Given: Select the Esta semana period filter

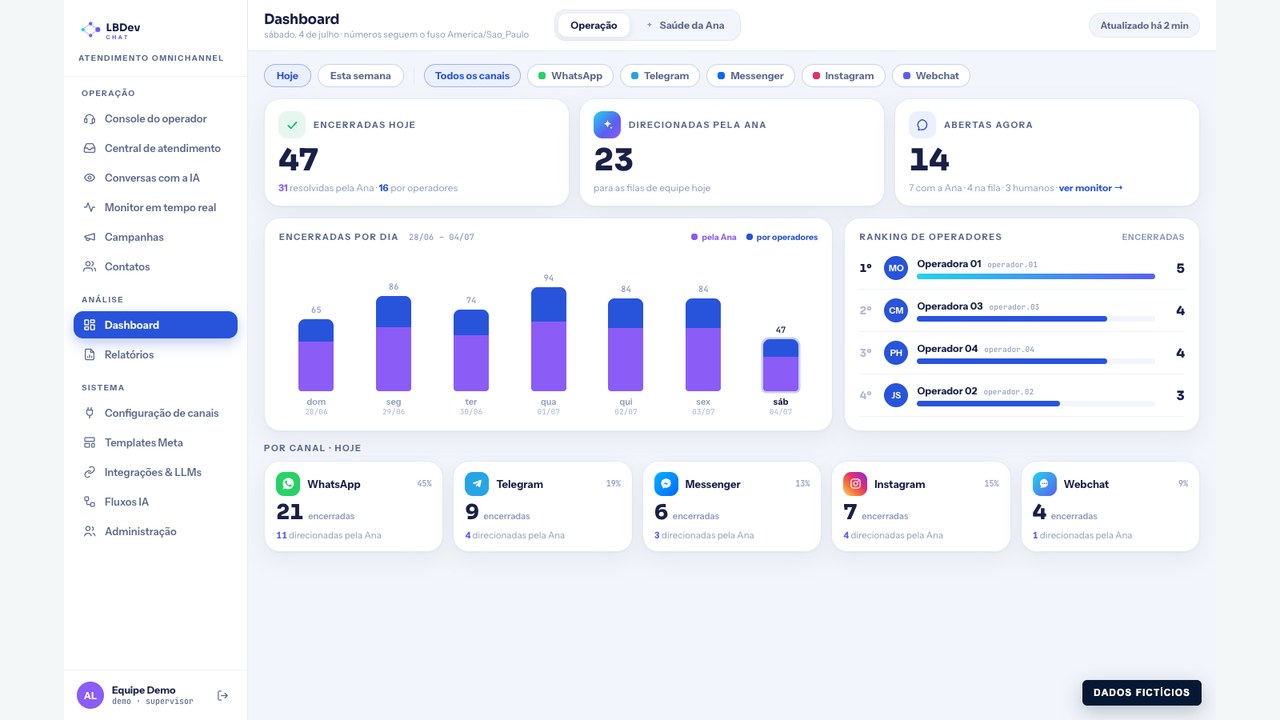Looking at the screenshot, I should 361,76.
